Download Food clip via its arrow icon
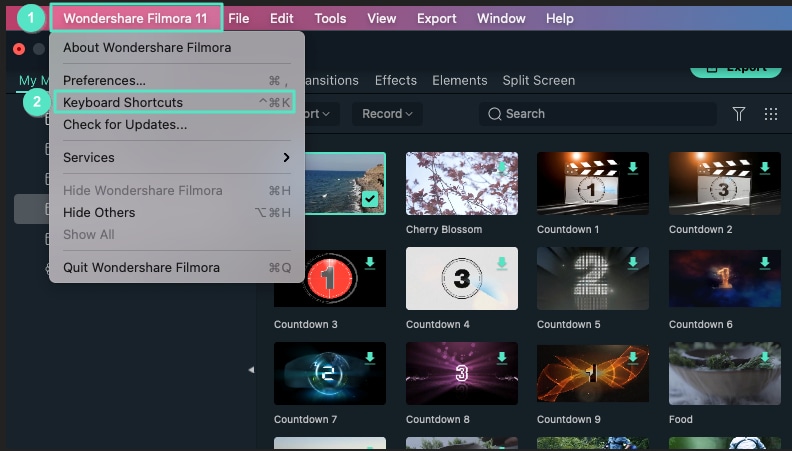This screenshot has width=792, height=451. pyautogui.click(x=765, y=358)
